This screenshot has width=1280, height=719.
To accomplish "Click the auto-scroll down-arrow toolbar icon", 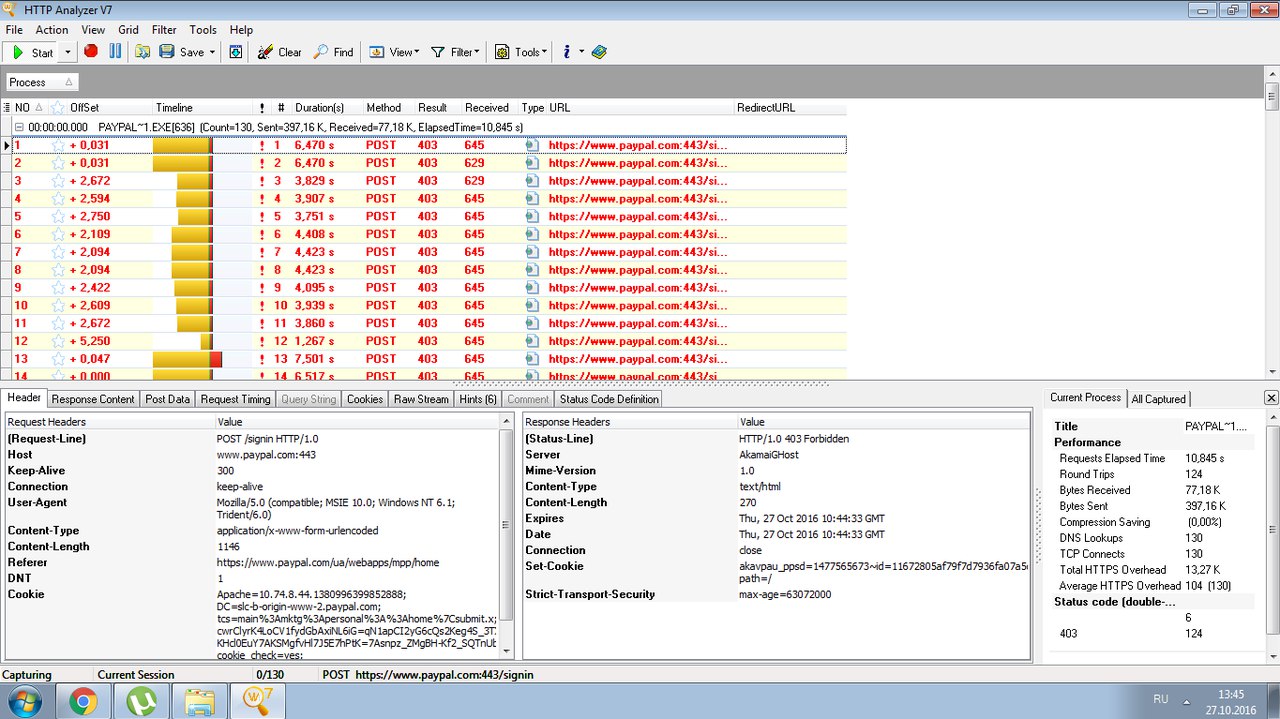I will 236,52.
